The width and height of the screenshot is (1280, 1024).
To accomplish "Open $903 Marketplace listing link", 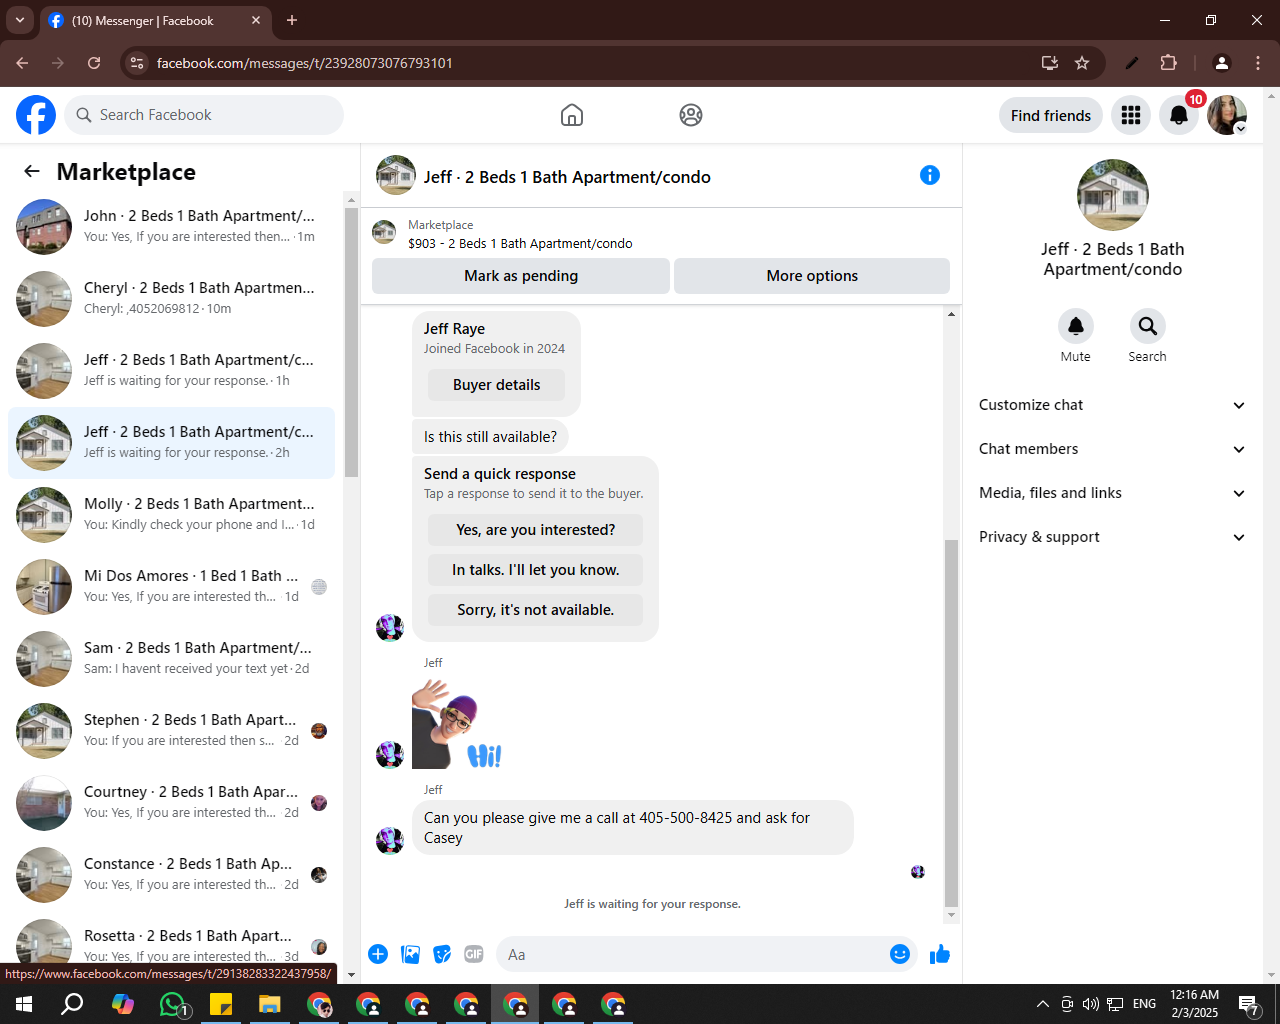I will click(x=520, y=243).
